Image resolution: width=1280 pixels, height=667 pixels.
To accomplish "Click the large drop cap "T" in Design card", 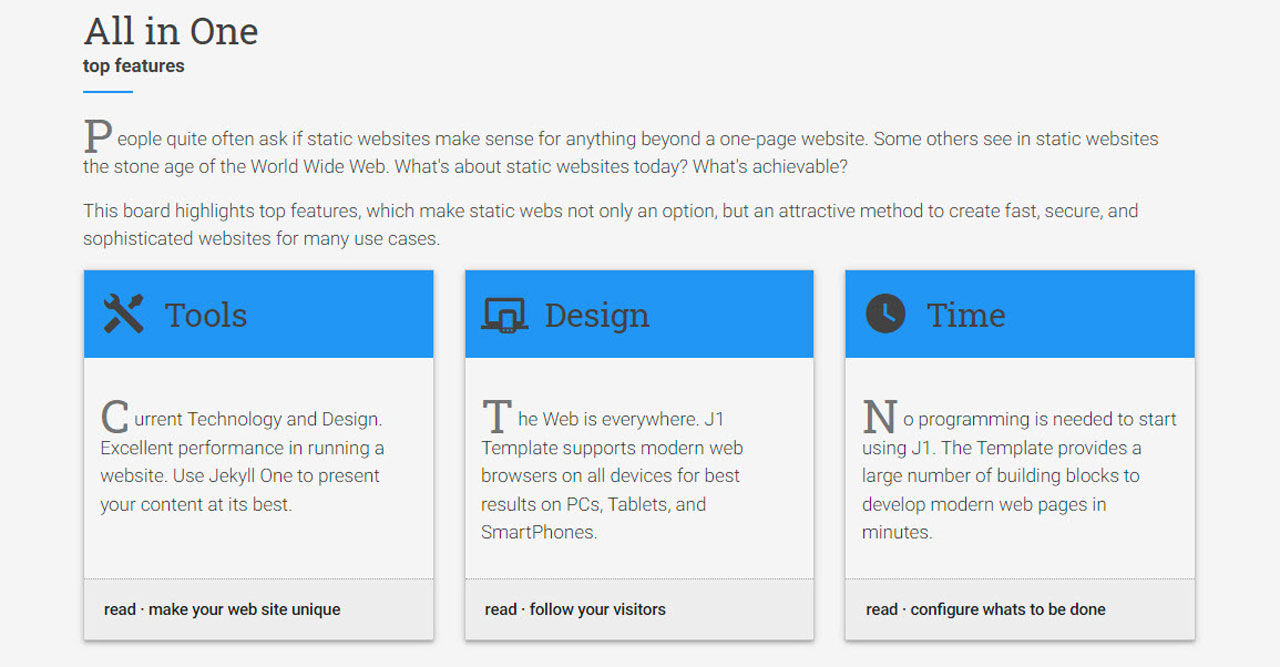I will pos(497,416).
